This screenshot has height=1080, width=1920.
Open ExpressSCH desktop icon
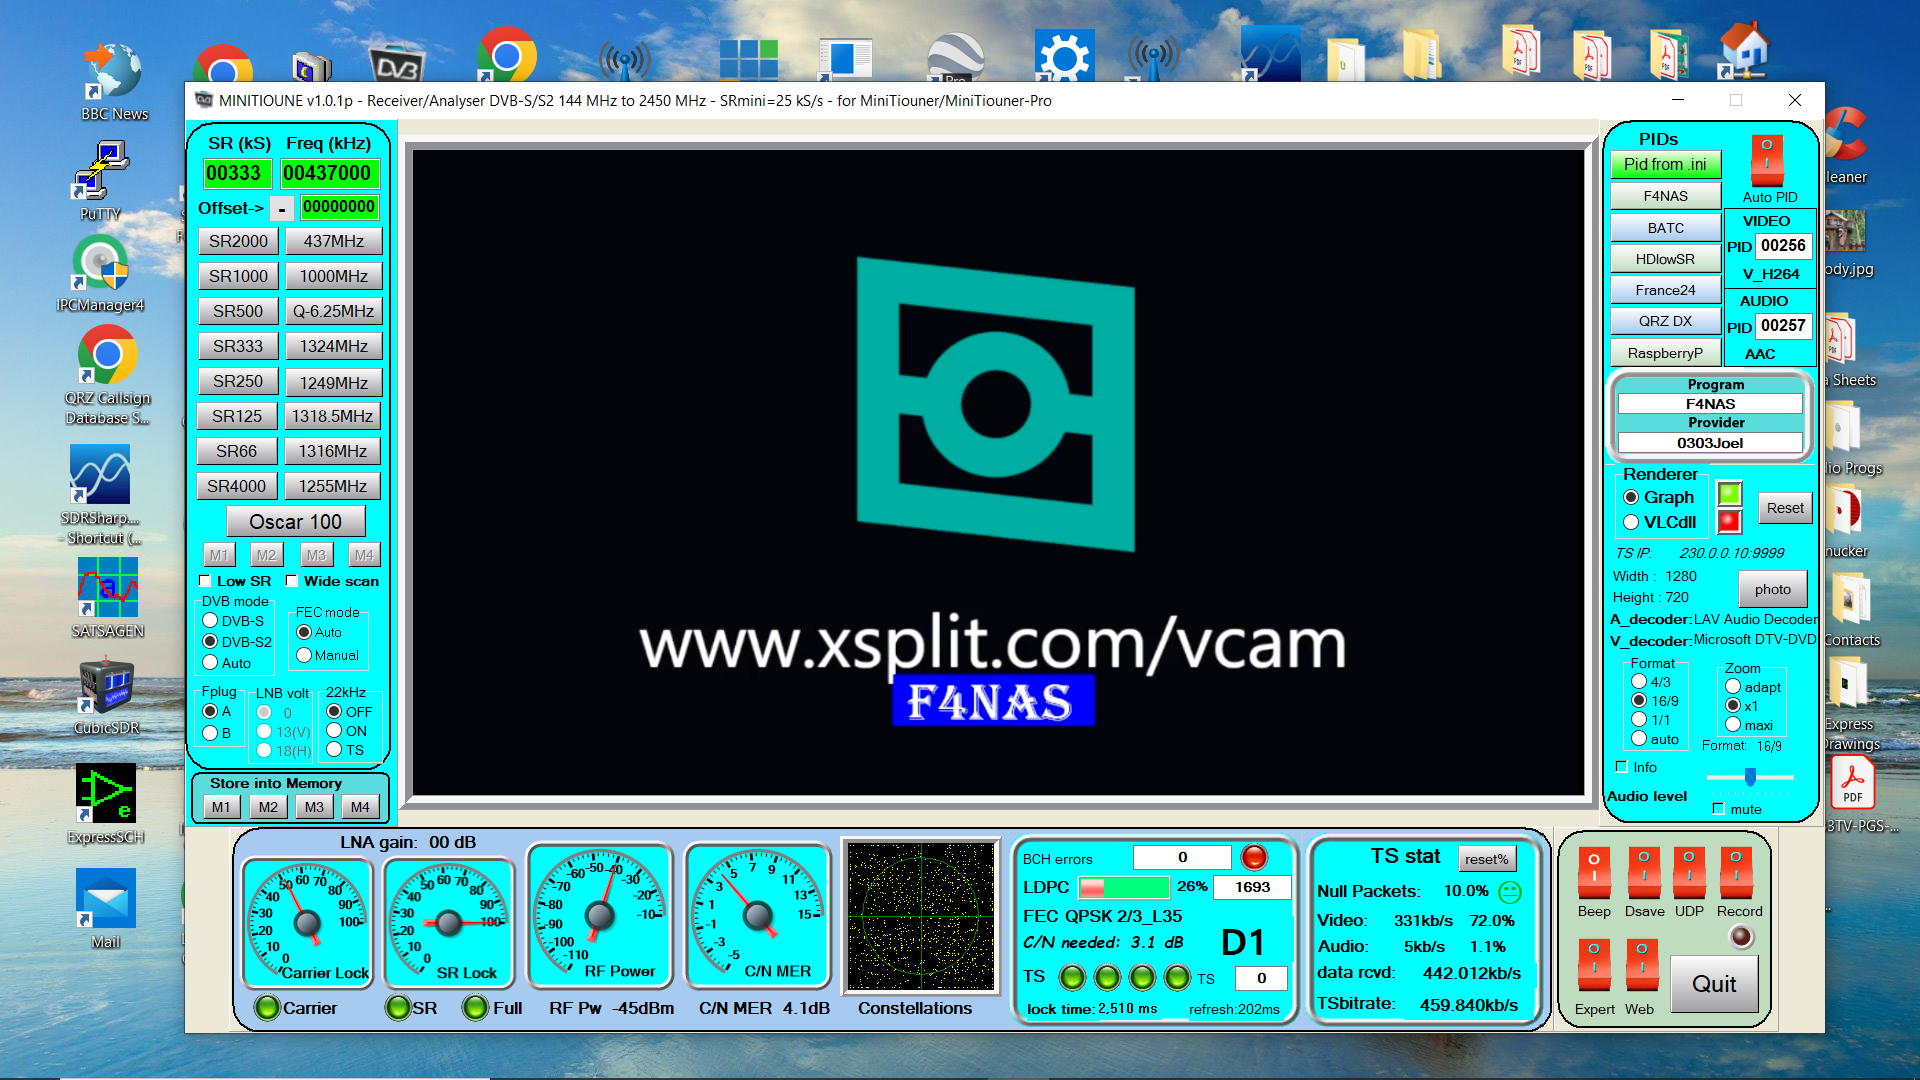coord(106,805)
